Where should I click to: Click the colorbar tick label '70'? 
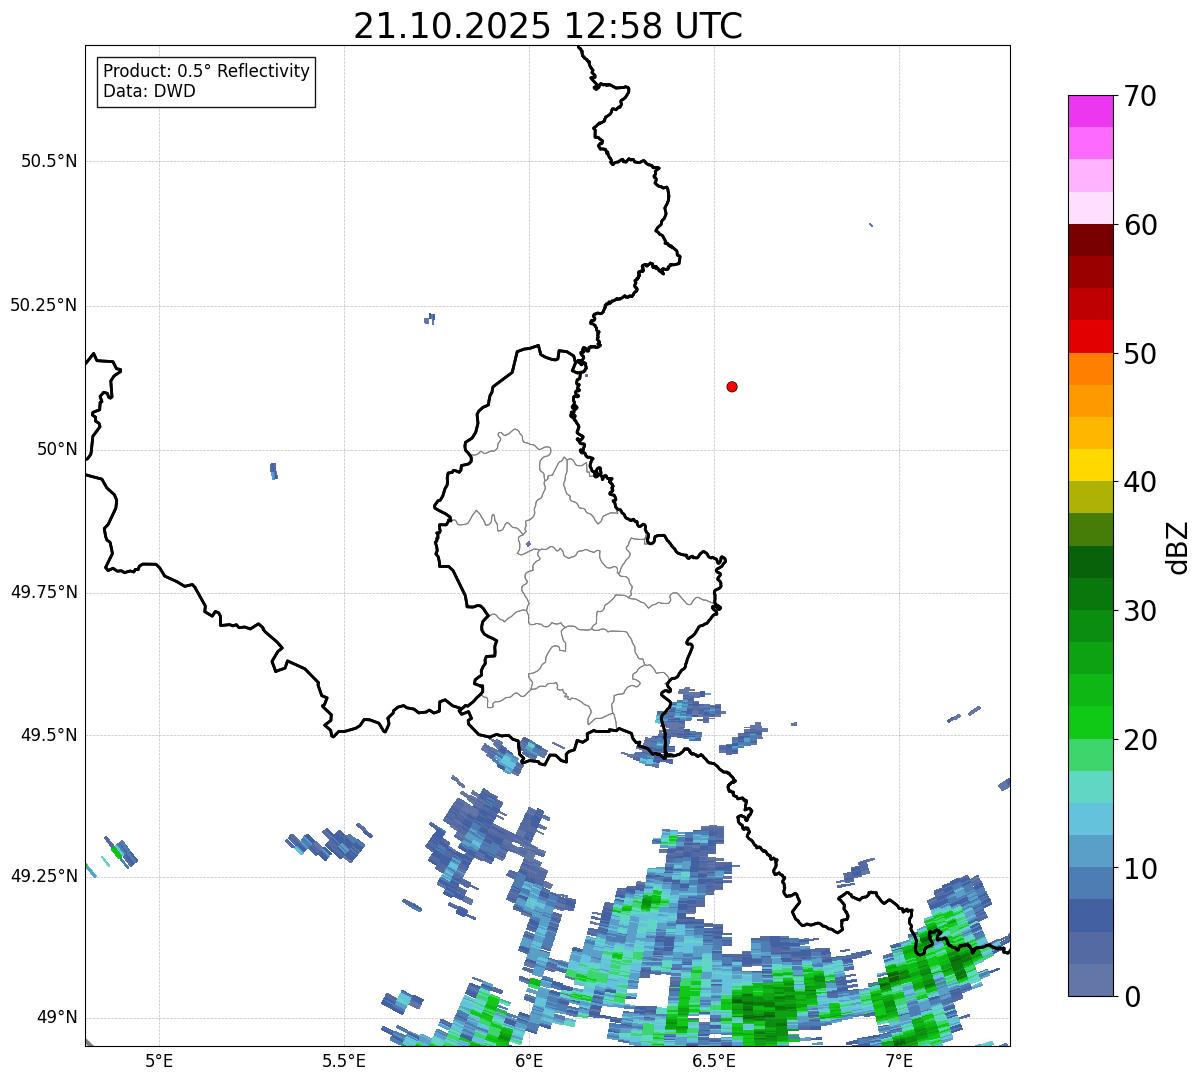tap(1140, 96)
